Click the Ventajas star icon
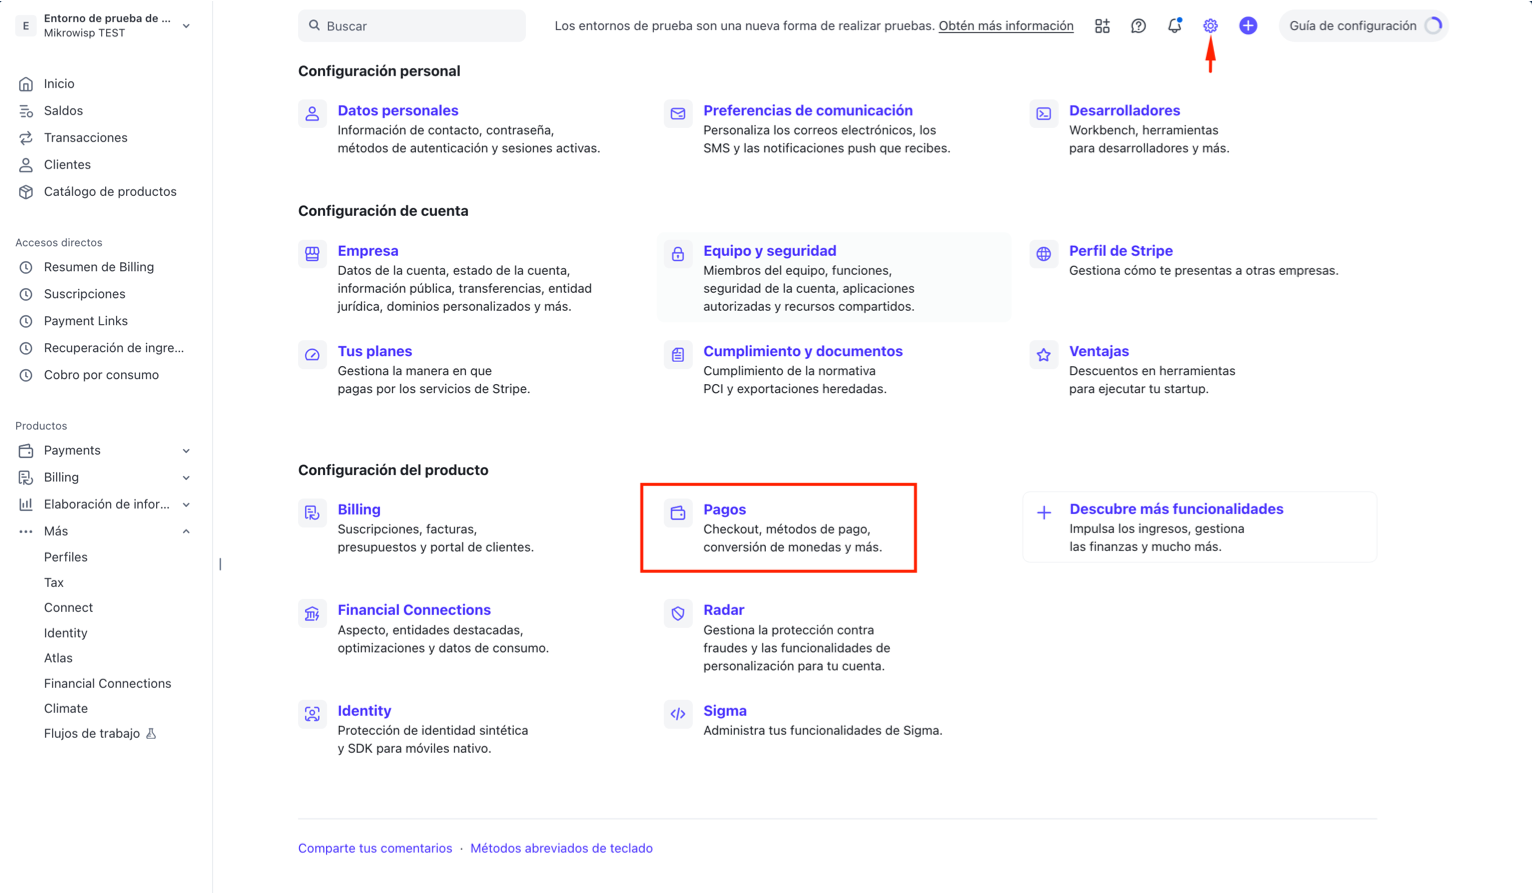Screen dimensions: 1533x893 tap(1044, 355)
